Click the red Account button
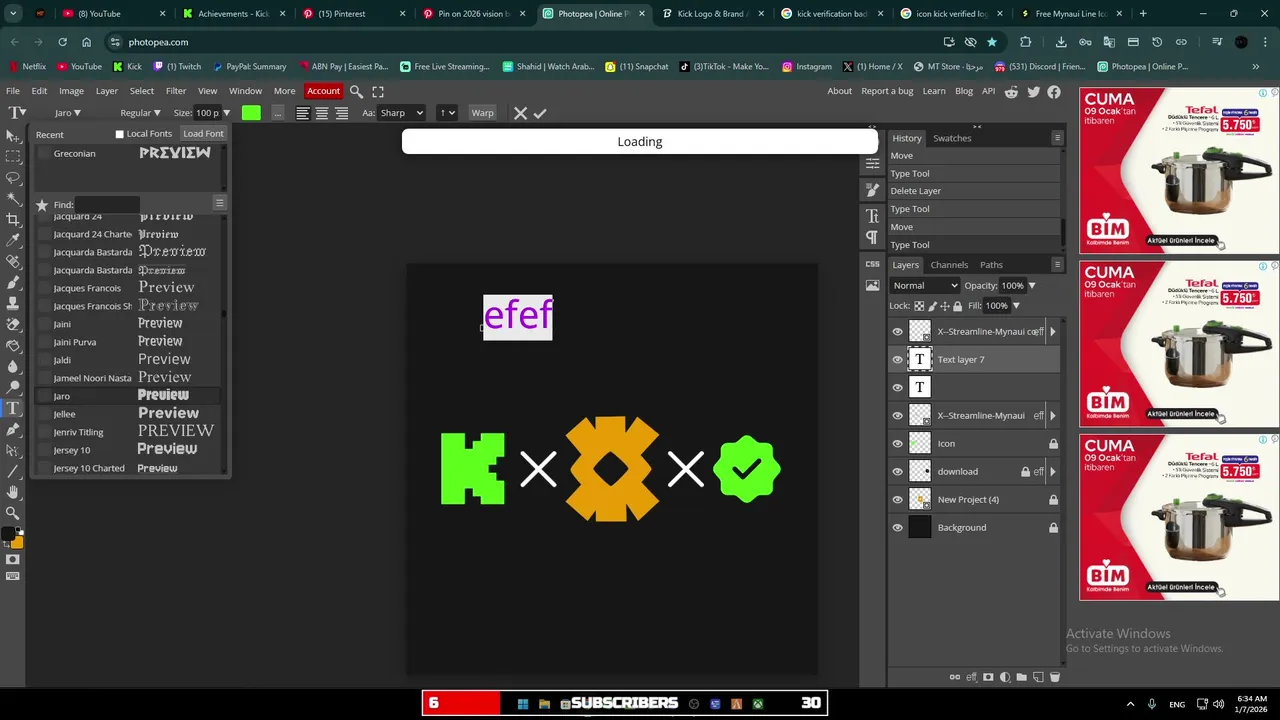Viewport: 1280px width, 720px height. 323,91
